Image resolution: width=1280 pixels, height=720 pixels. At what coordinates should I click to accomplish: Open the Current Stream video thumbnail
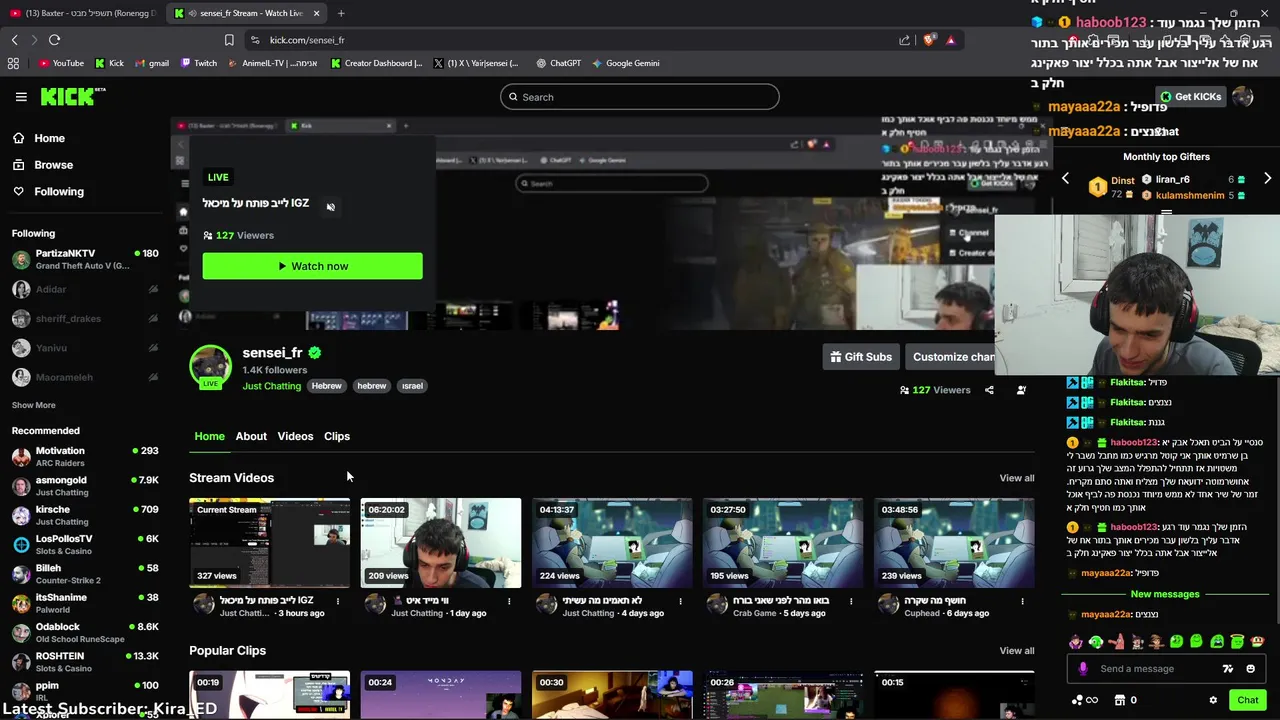269,543
